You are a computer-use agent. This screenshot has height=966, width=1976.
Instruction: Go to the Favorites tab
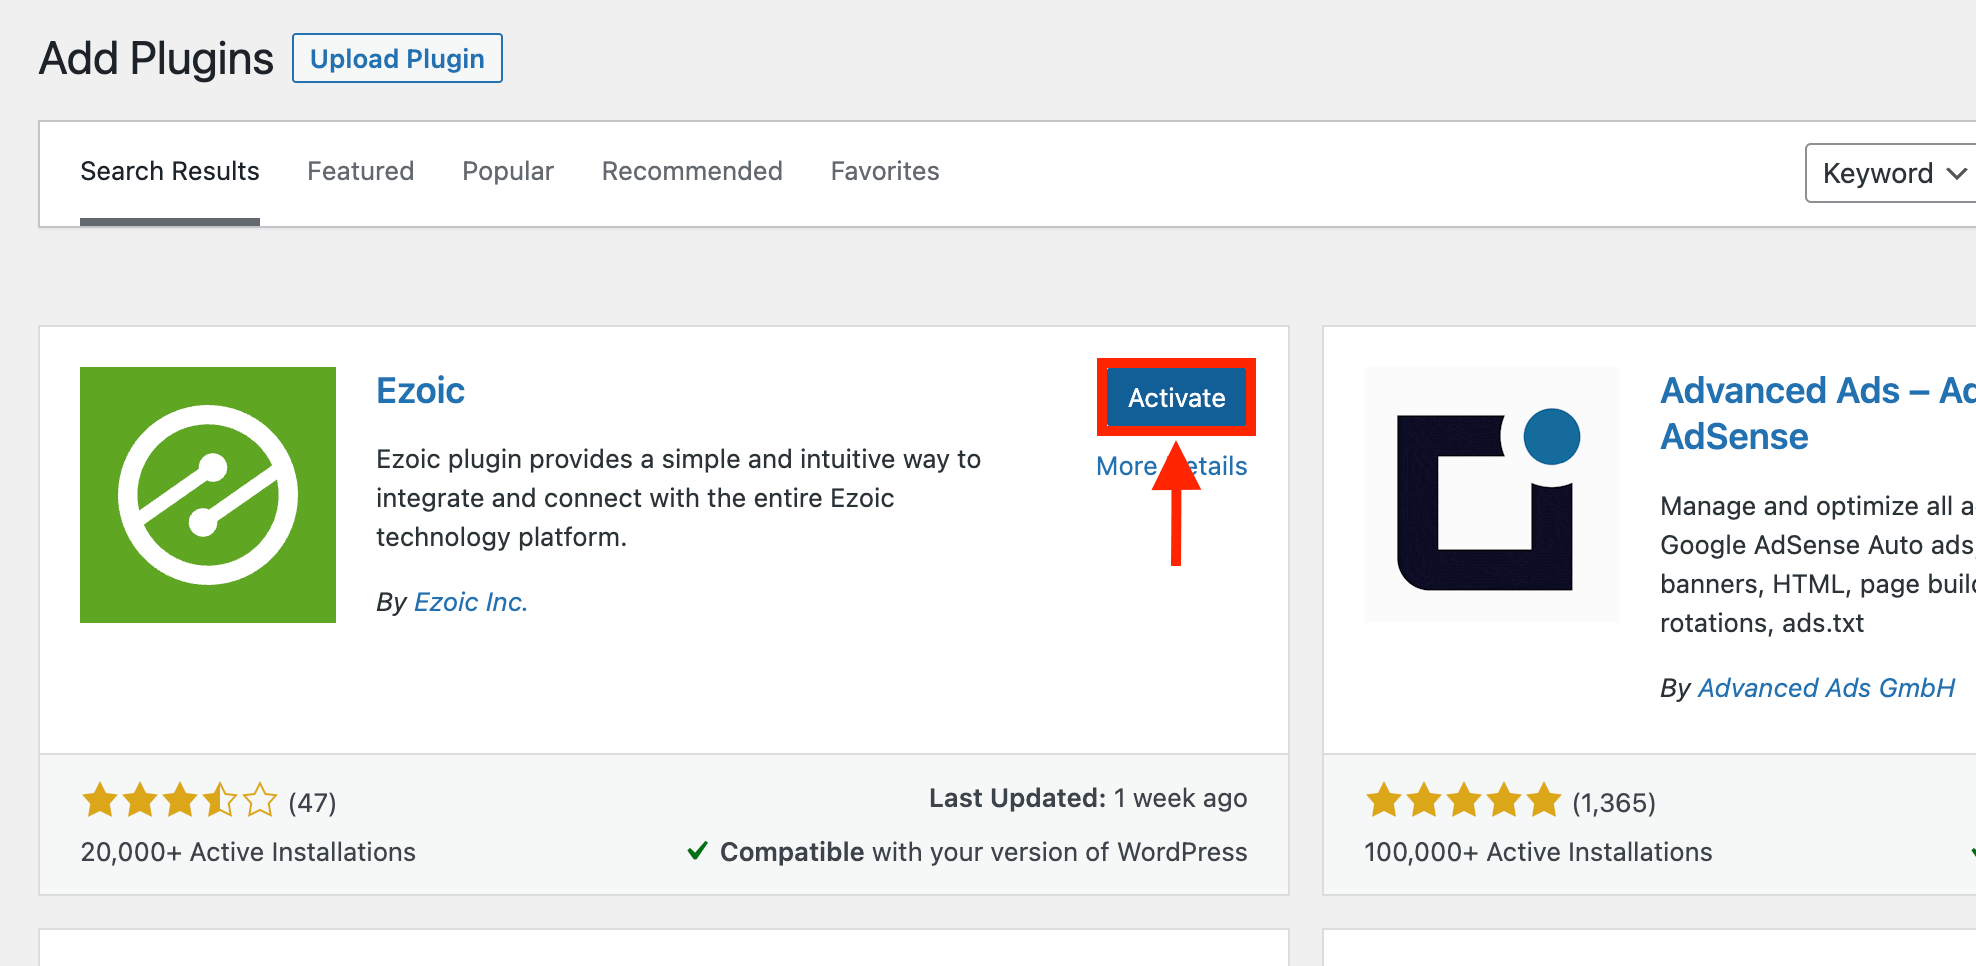pyautogui.click(x=885, y=171)
